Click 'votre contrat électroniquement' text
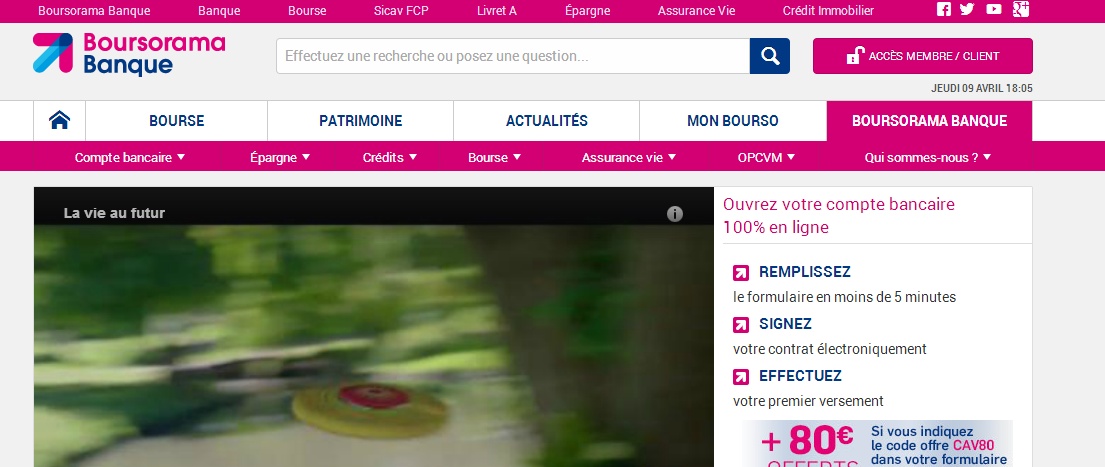Viewport: 1105px width, 467px height. (829, 349)
